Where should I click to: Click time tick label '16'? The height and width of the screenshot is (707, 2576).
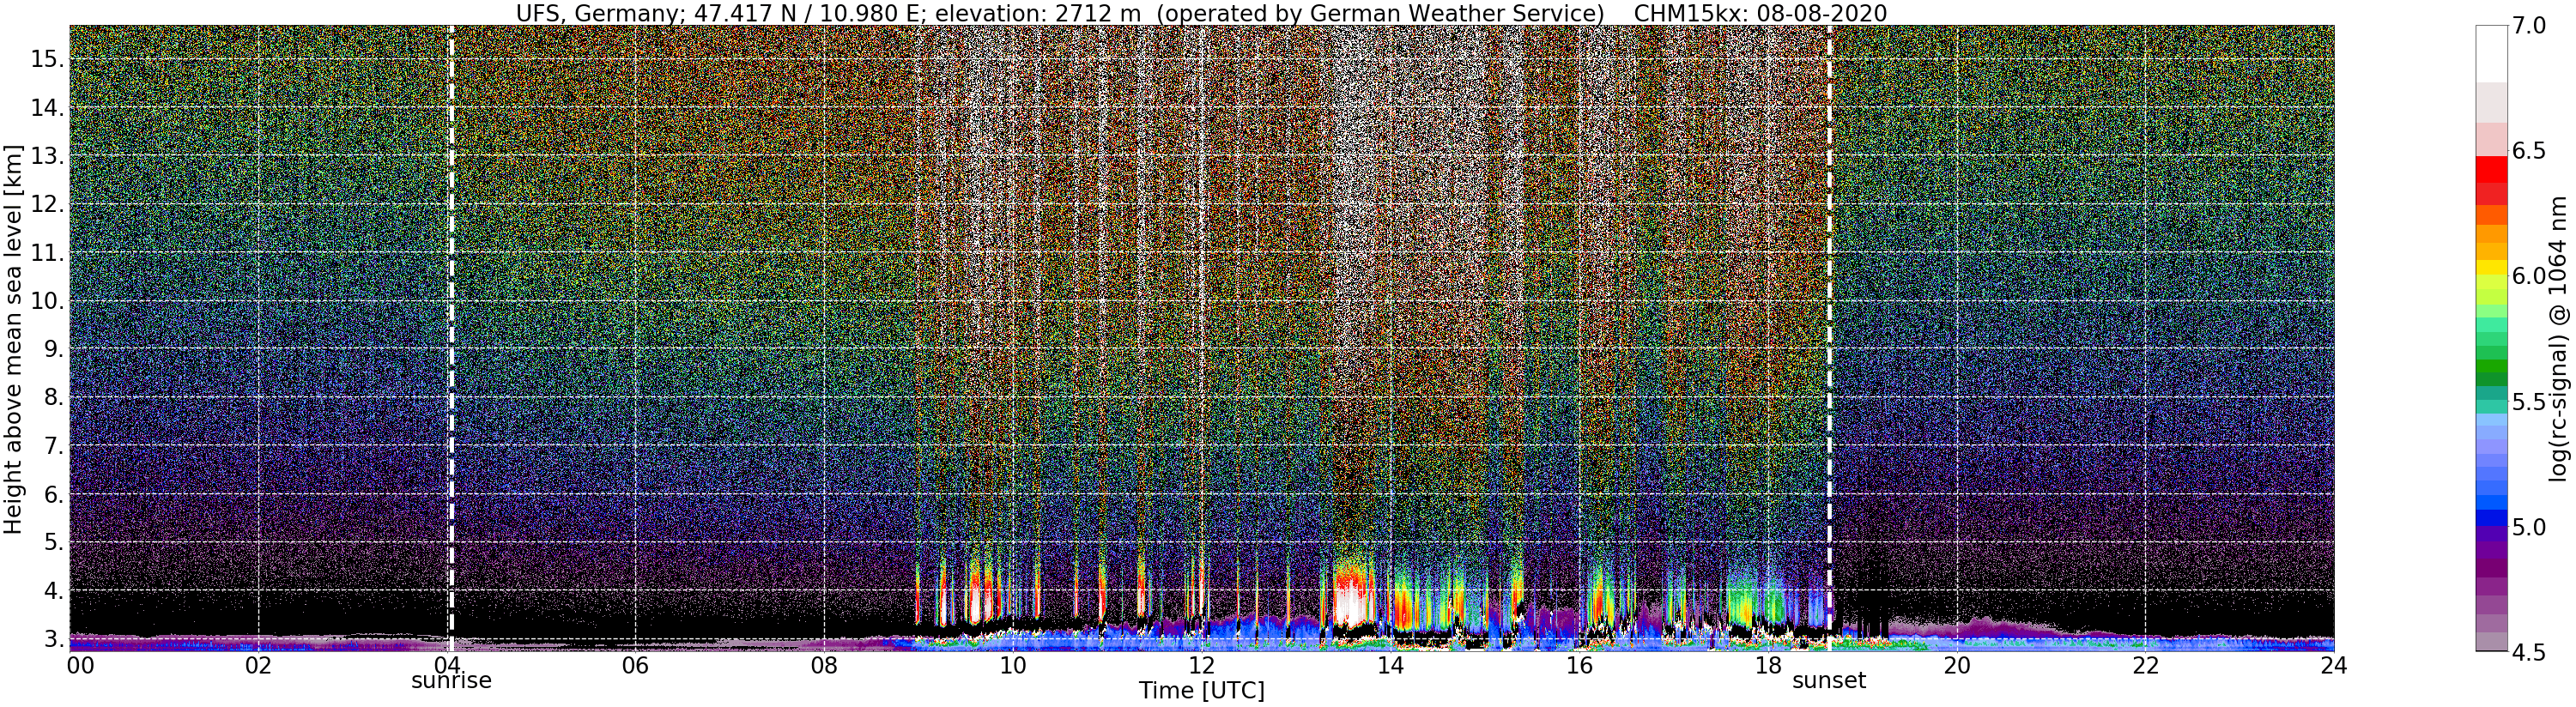[1579, 665]
